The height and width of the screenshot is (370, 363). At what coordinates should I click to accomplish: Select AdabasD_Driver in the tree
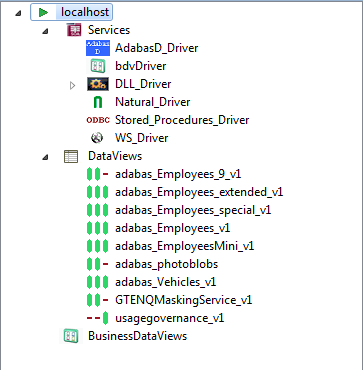click(157, 48)
